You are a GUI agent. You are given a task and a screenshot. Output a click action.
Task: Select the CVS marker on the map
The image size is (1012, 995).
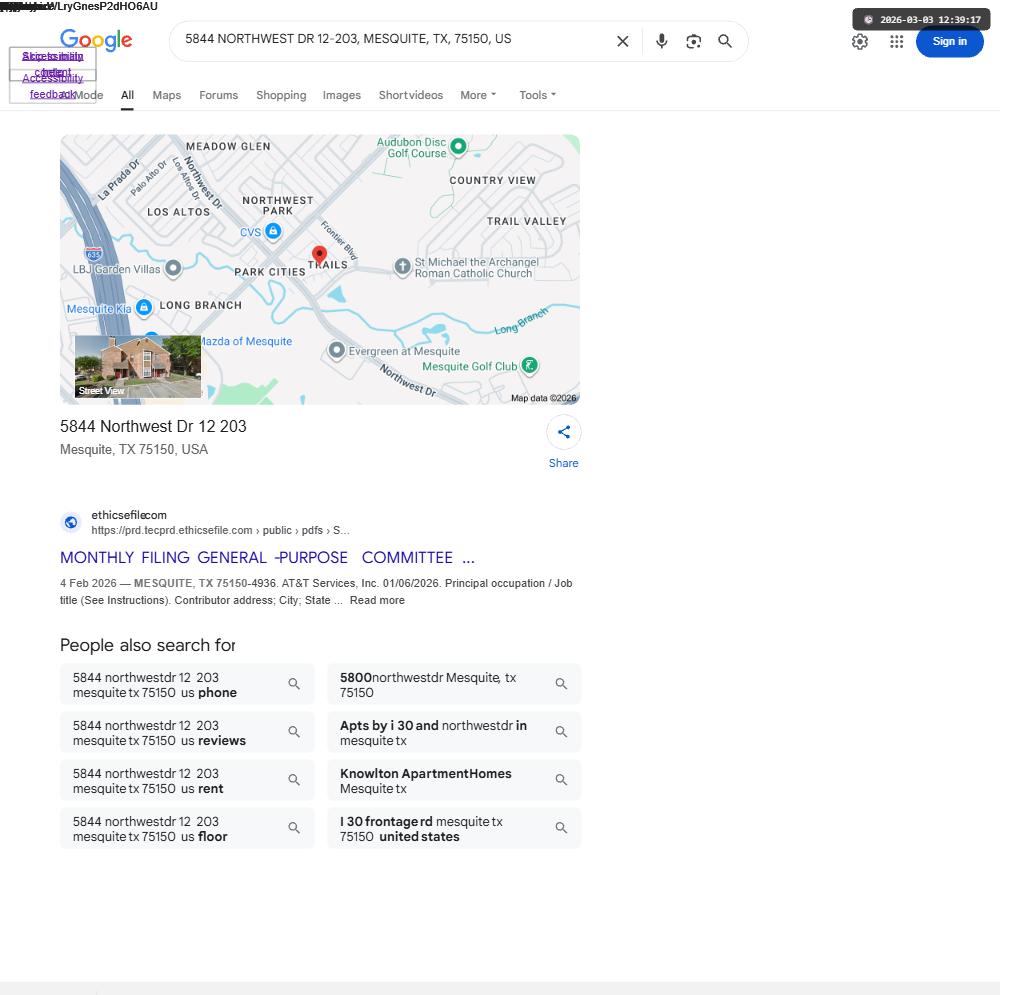pos(273,231)
